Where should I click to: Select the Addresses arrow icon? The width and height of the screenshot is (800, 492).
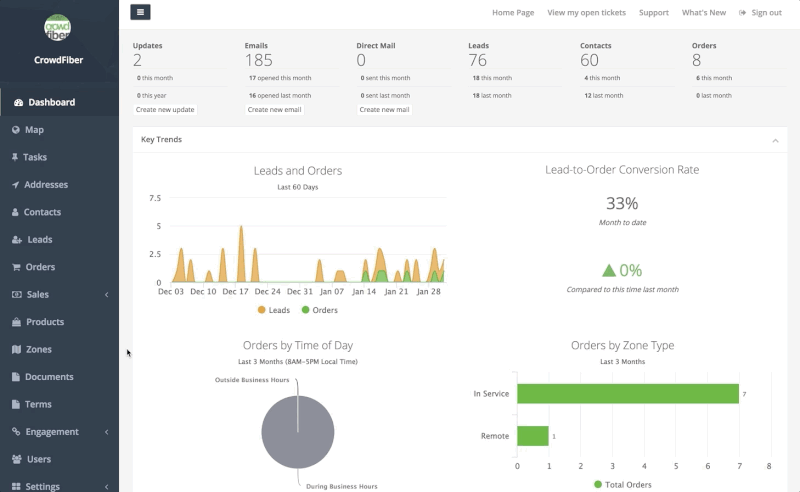16,185
